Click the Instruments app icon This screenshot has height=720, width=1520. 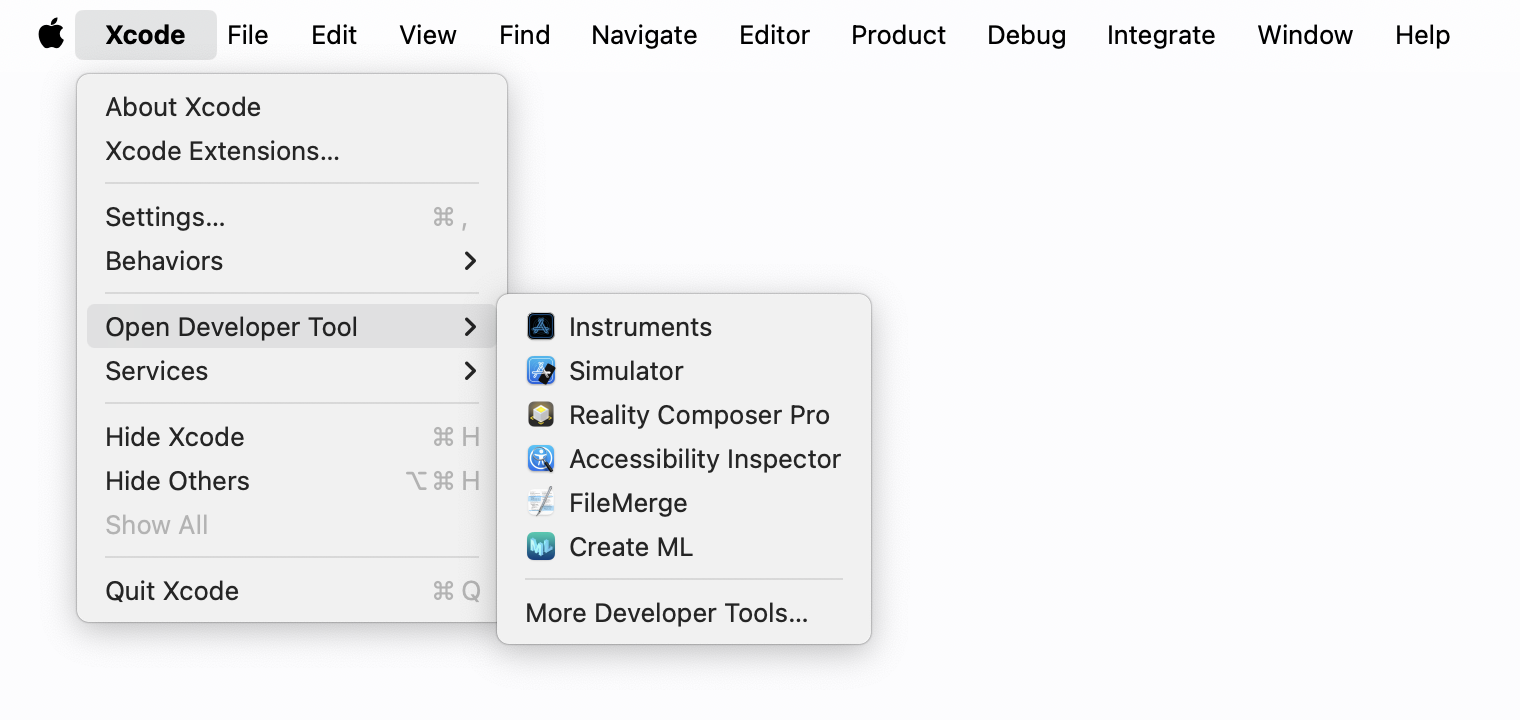coord(541,326)
